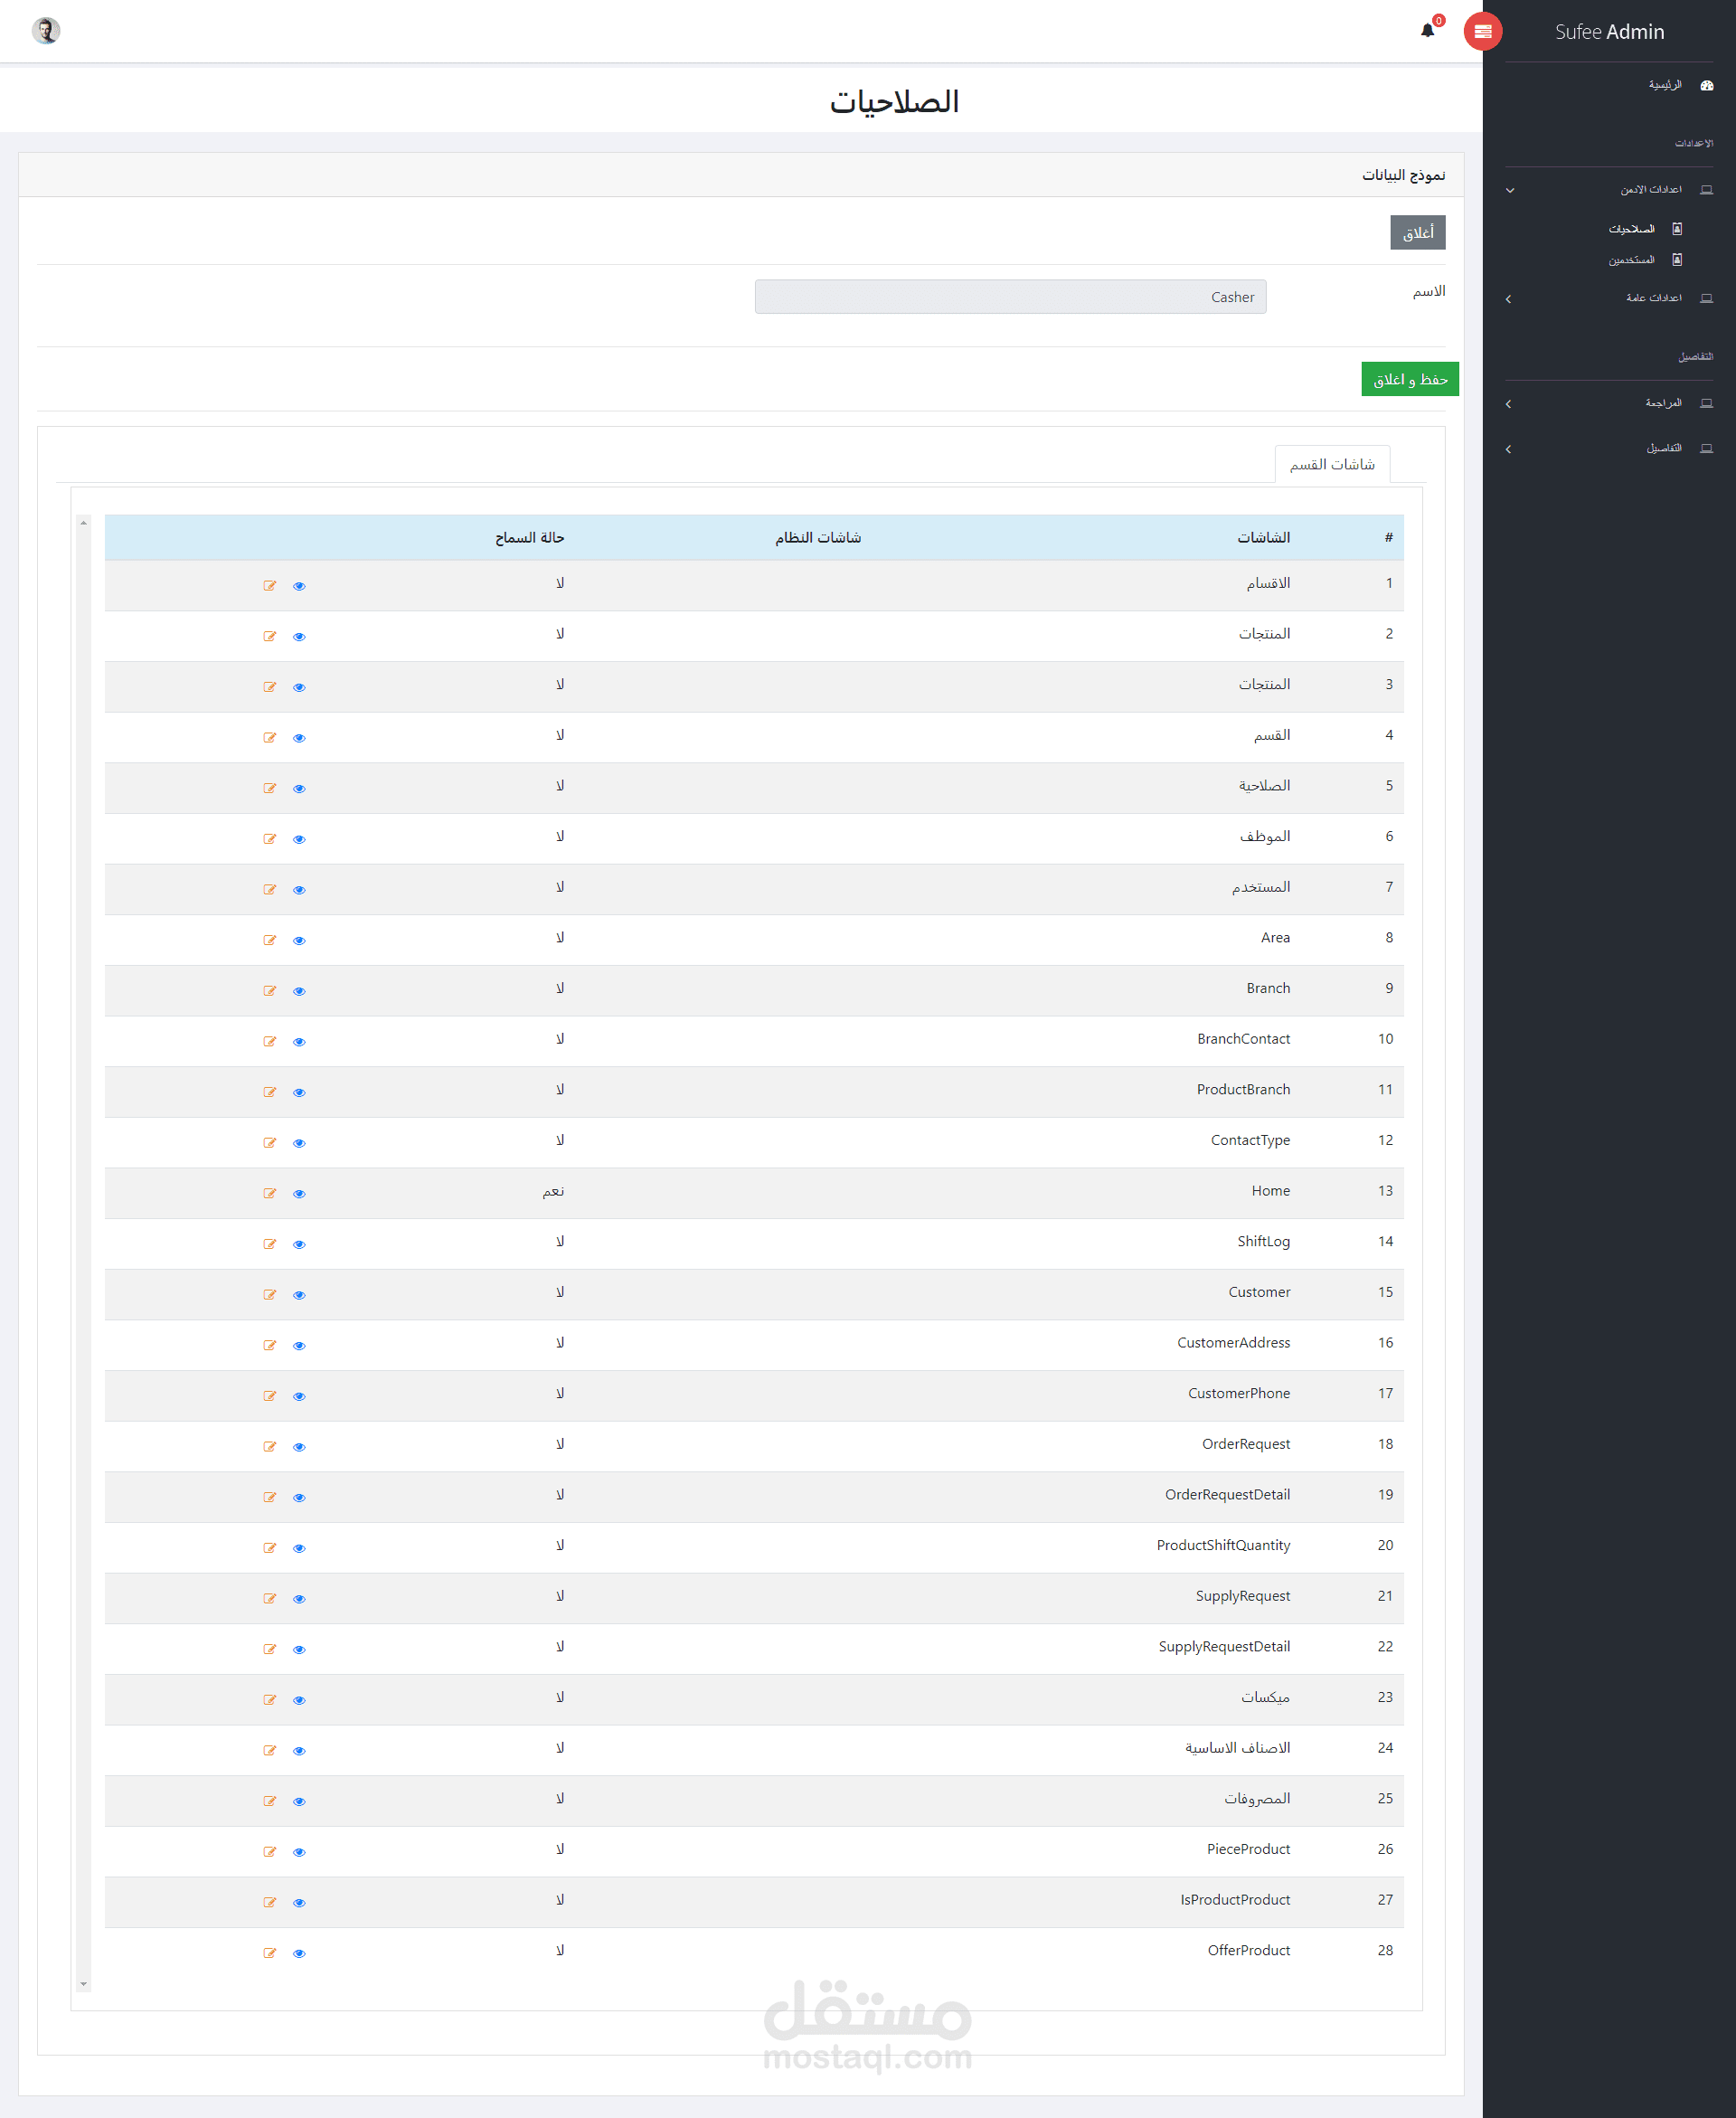1736x2118 pixels.
Task: Click edit pencil for OfferProduct row
Action: 269,1953
